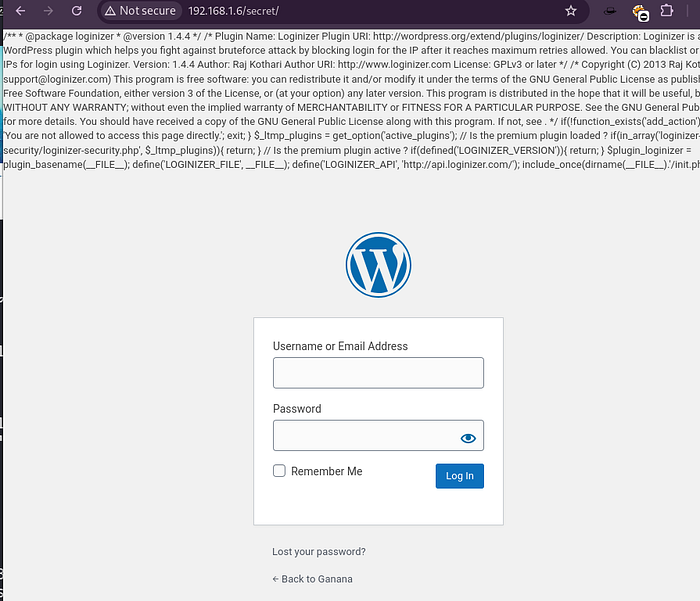Open the Extensions puzzle piece menu
The image size is (700, 601).
667,11
